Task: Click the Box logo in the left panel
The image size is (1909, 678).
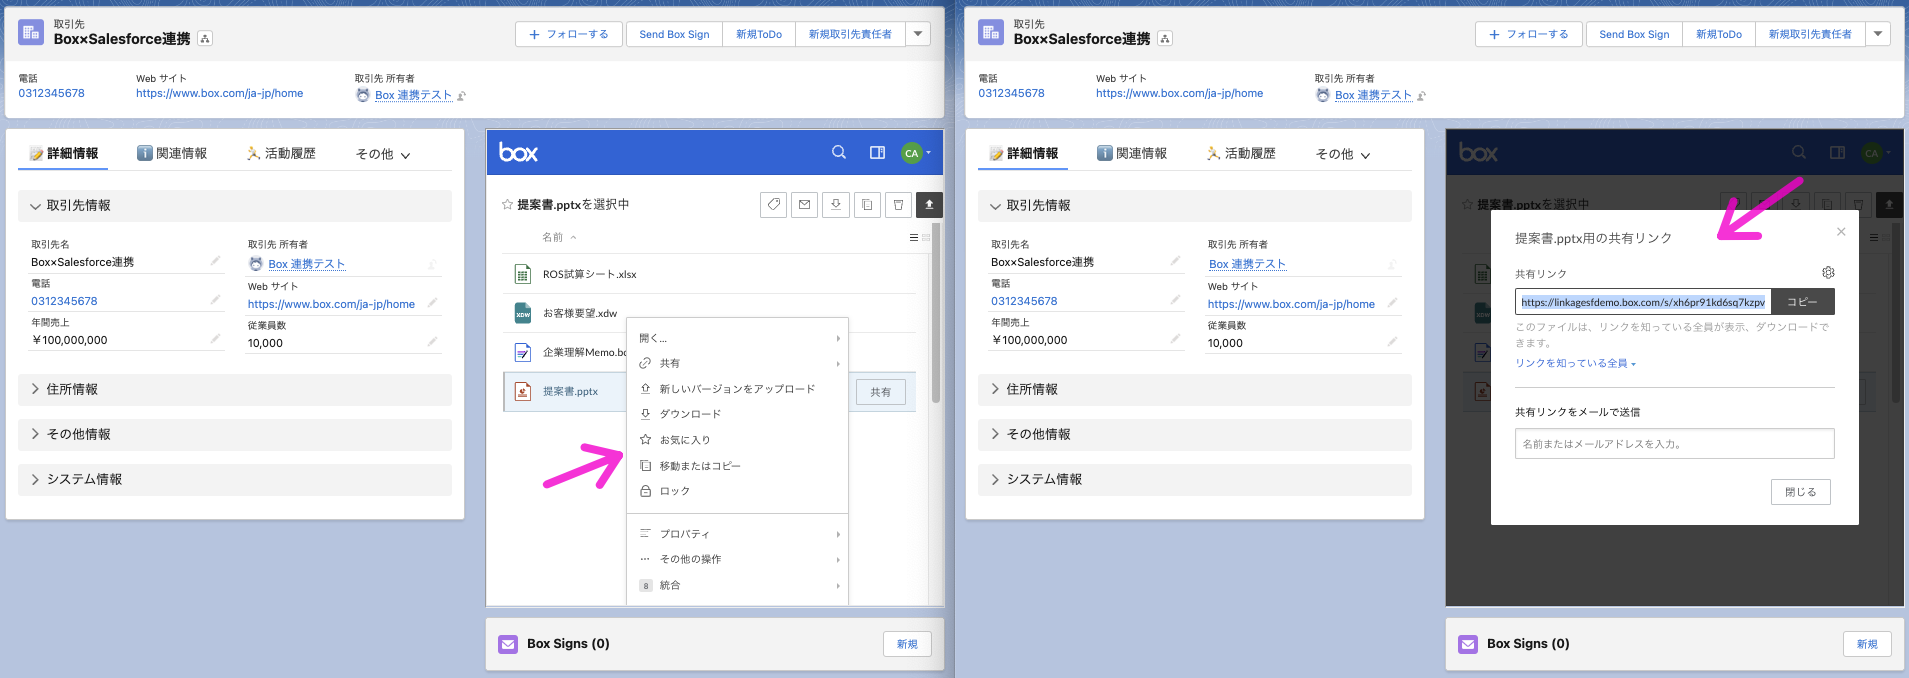Action: click(x=518, y=152)
